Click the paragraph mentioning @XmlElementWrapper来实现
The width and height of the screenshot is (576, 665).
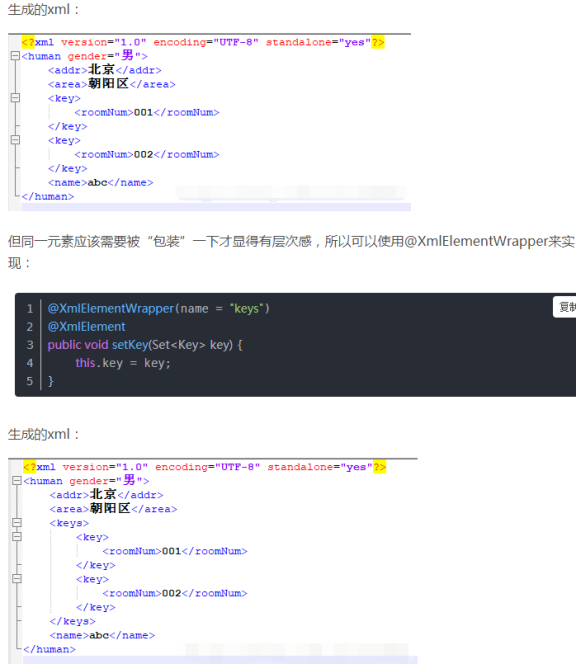pyautogui.click(x=291, y=252)
